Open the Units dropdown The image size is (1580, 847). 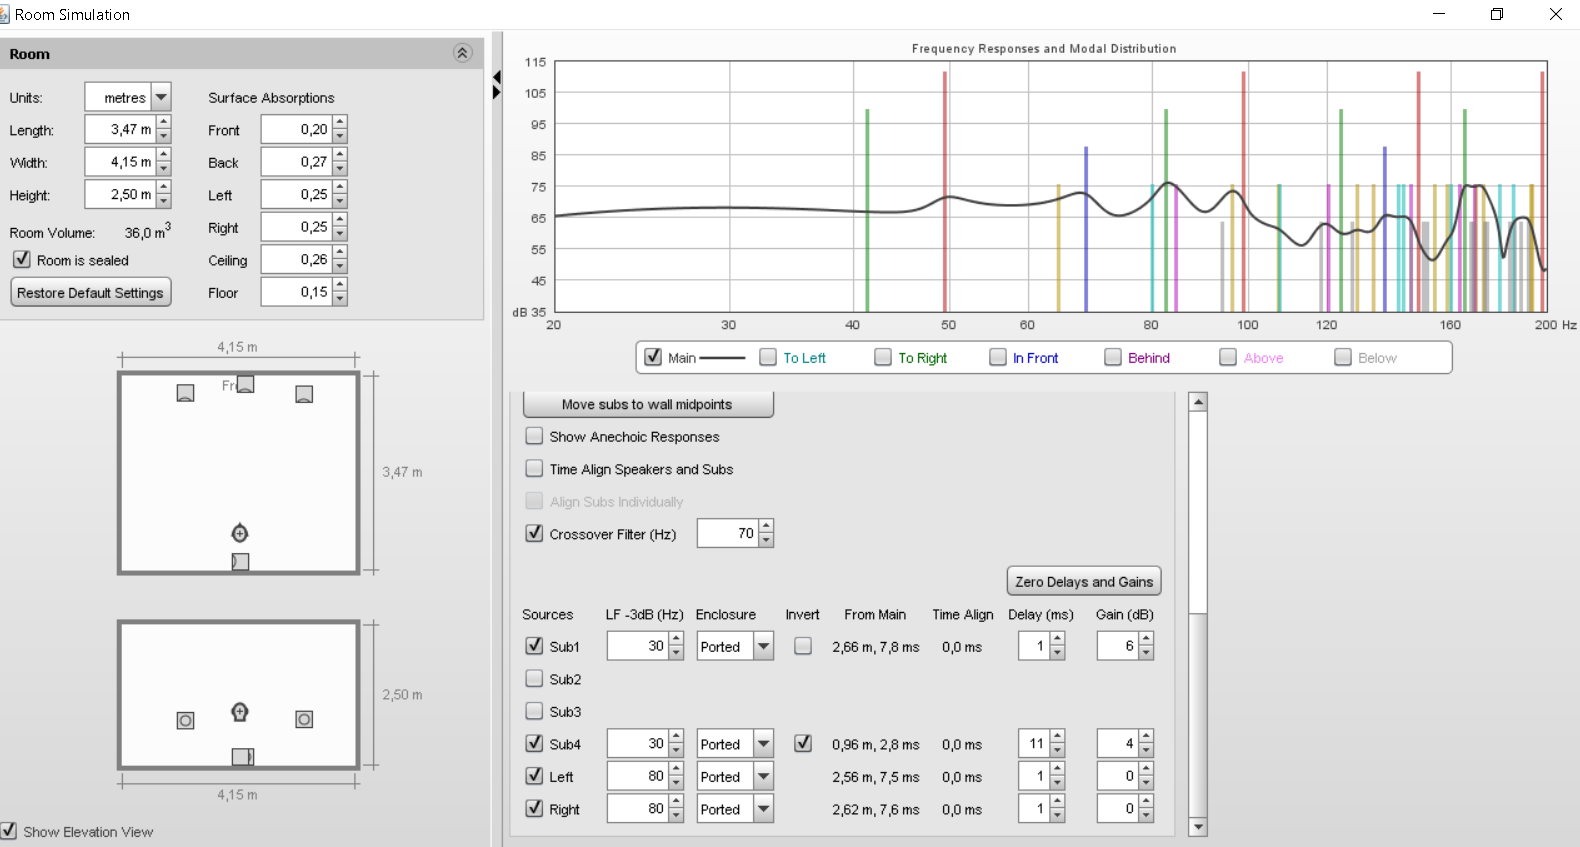click(x=161, y=97)
